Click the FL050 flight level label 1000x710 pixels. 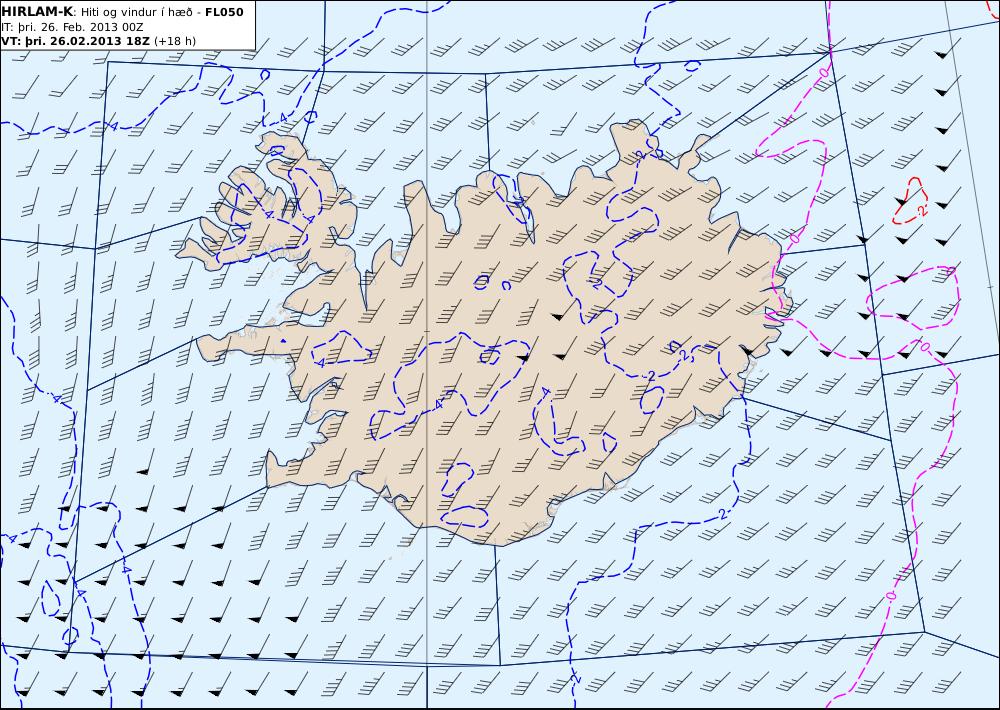(224, 12)
